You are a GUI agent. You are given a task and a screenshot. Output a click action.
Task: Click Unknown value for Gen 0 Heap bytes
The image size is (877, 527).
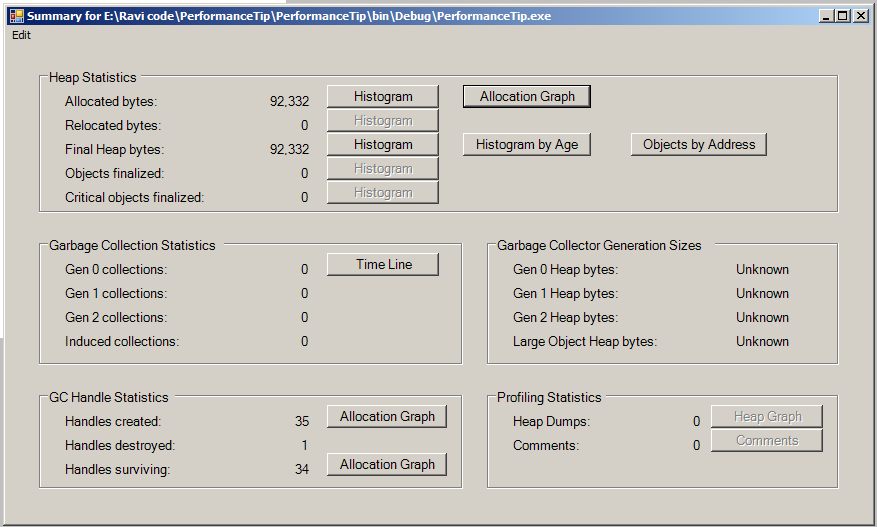pyautogui.click(x=762, y=269)
